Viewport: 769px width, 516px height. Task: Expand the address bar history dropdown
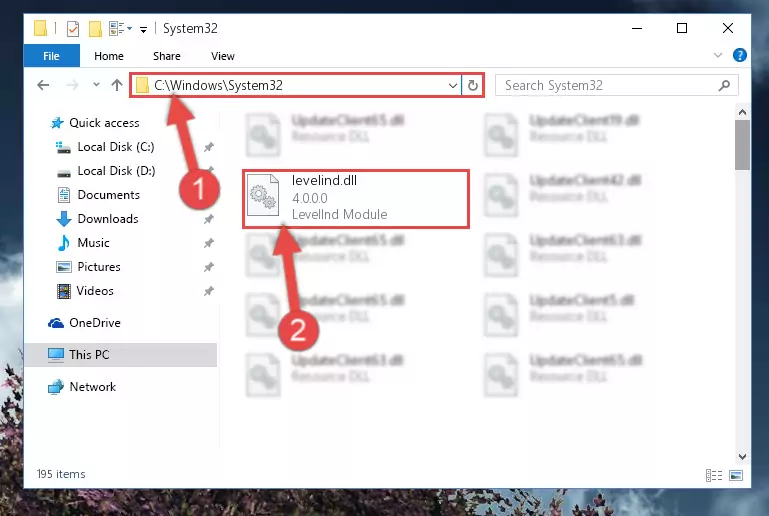coord(453,86)
